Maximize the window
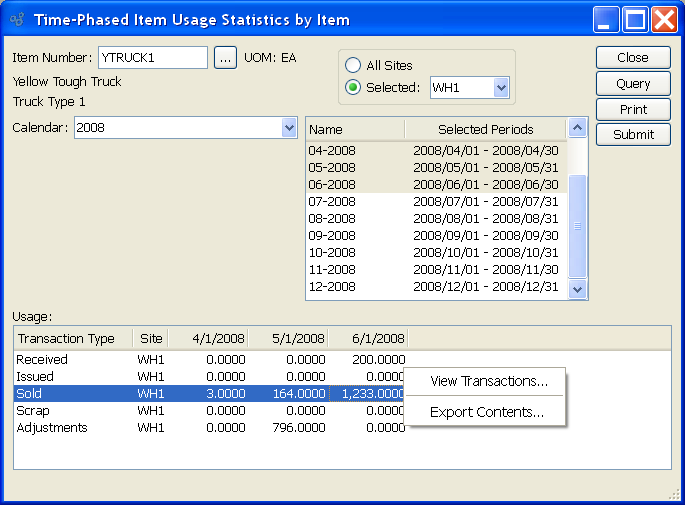Screen dimensions: 685x505 tap(635, 19)
